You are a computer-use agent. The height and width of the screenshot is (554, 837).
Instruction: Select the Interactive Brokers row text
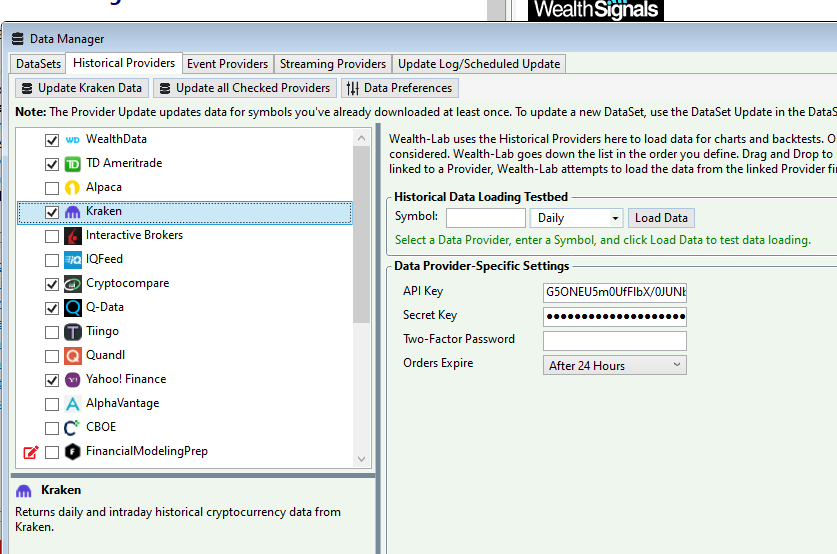[135, 235]
